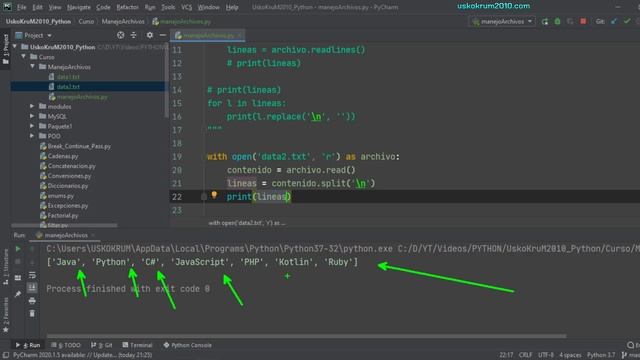
Task: Click the Project tree horizontal scrollbar
Action: point(64,225)
